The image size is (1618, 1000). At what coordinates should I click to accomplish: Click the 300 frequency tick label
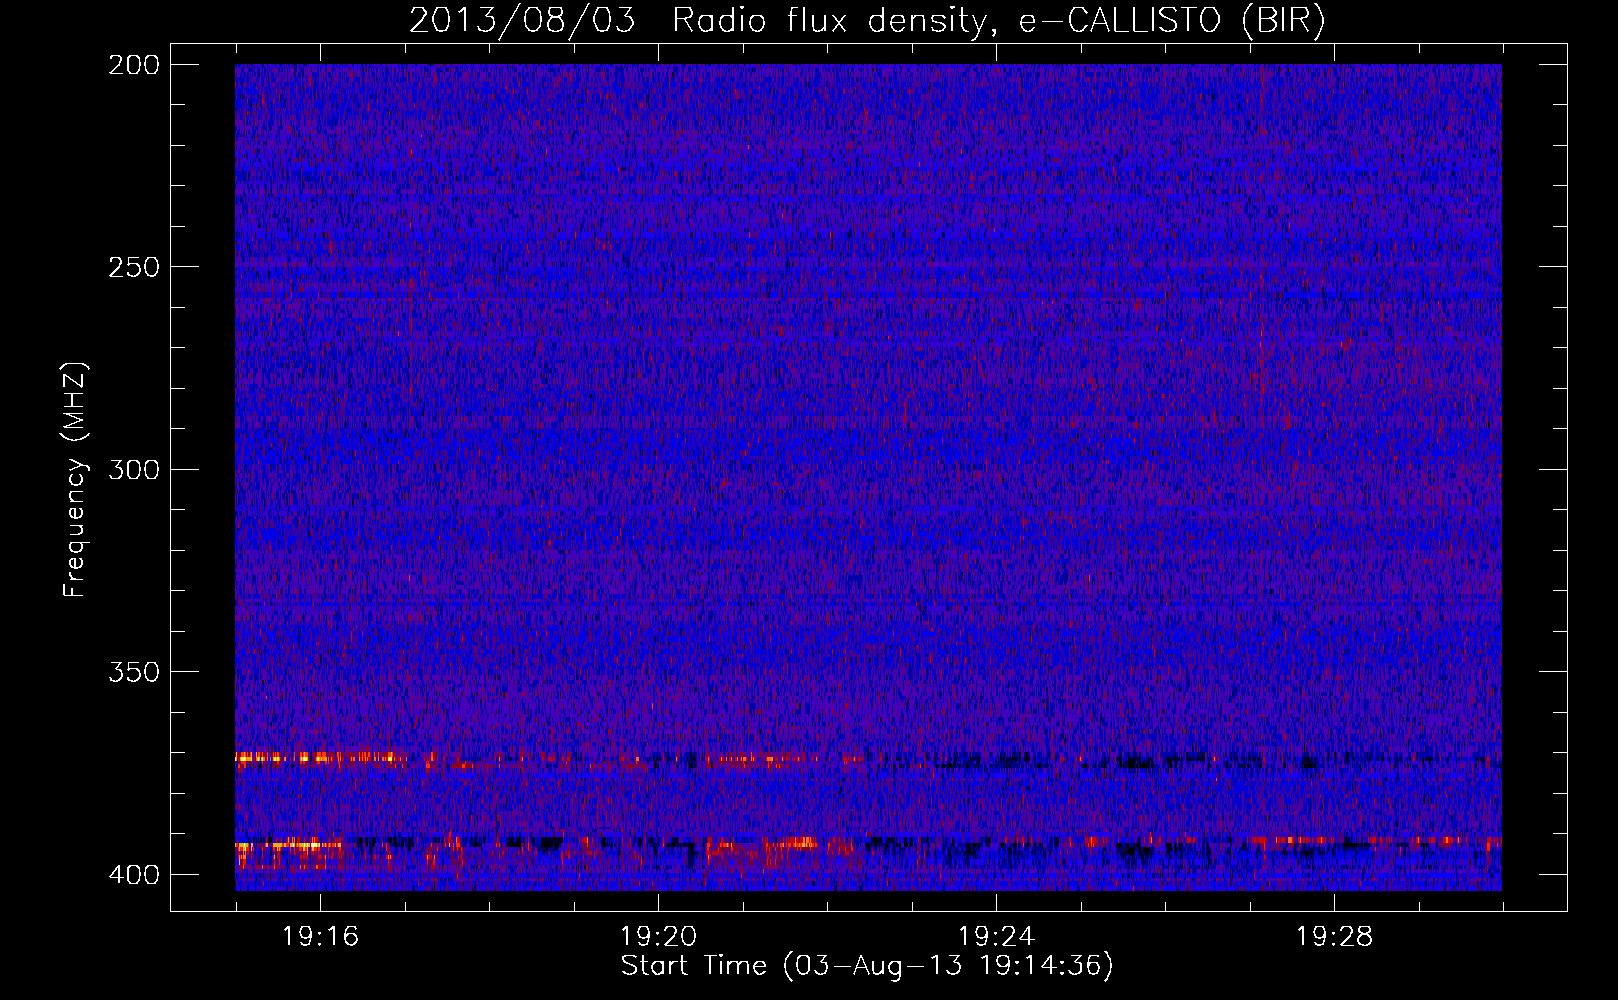tap(133, 469)
